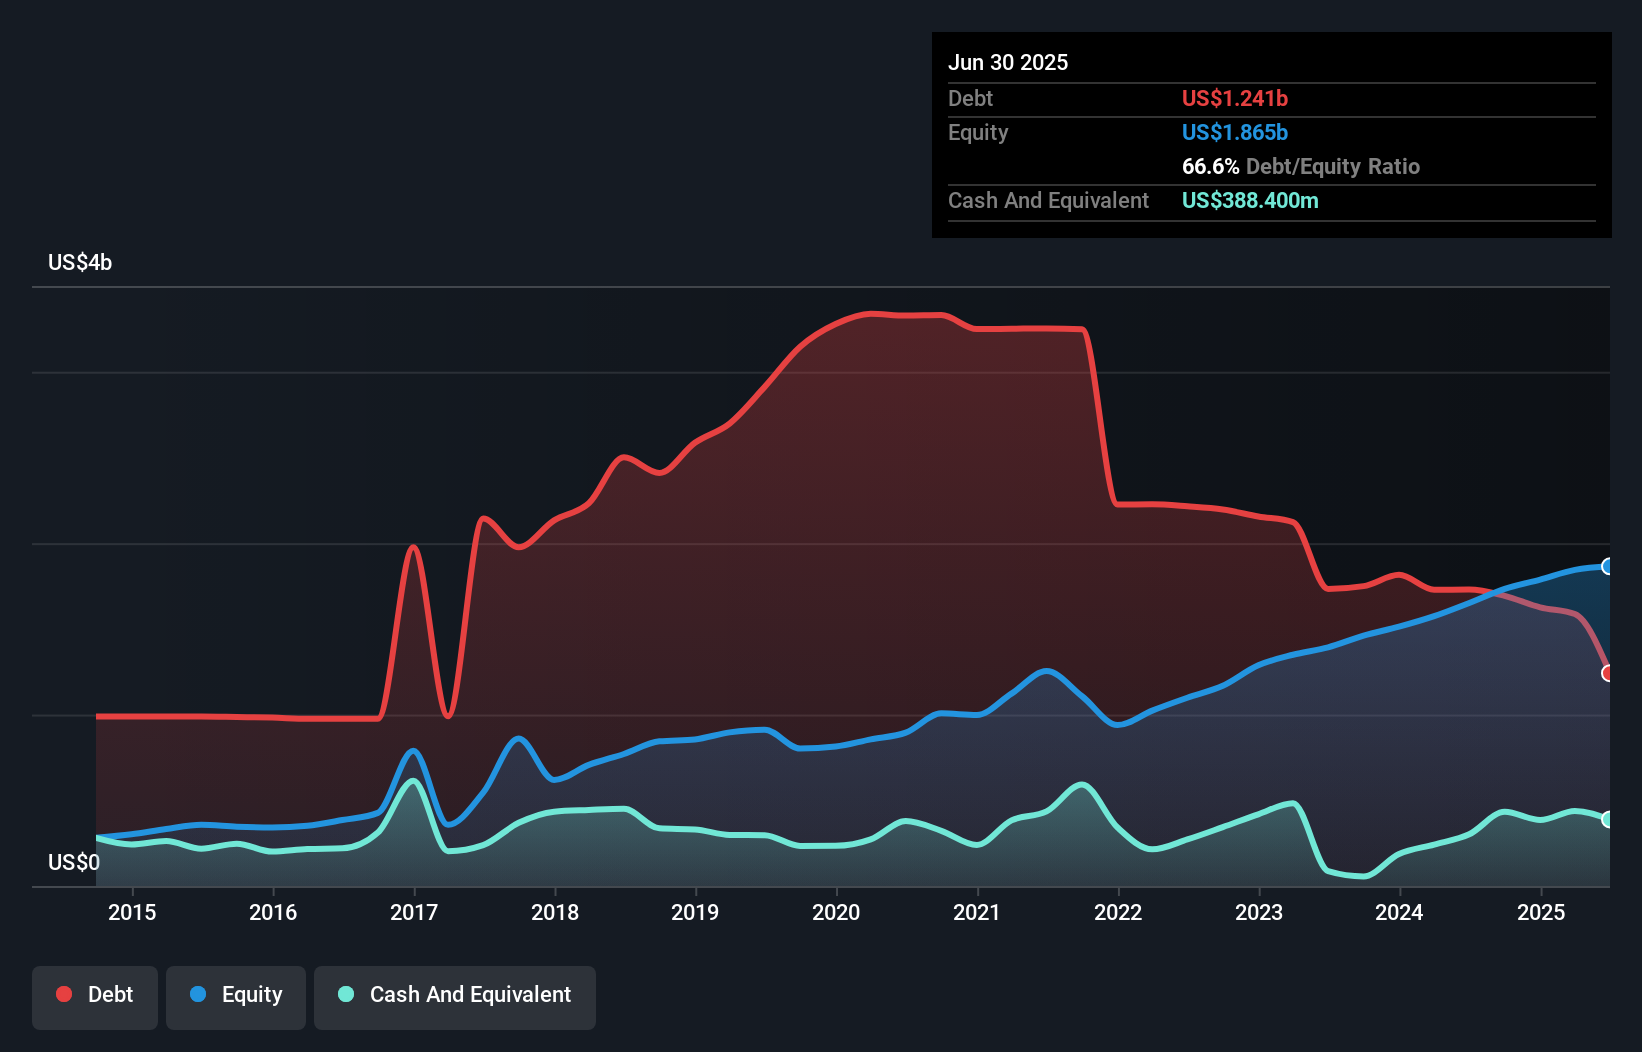Click the US$1.241b debt value in tooltip

(x=1235, y=98)
